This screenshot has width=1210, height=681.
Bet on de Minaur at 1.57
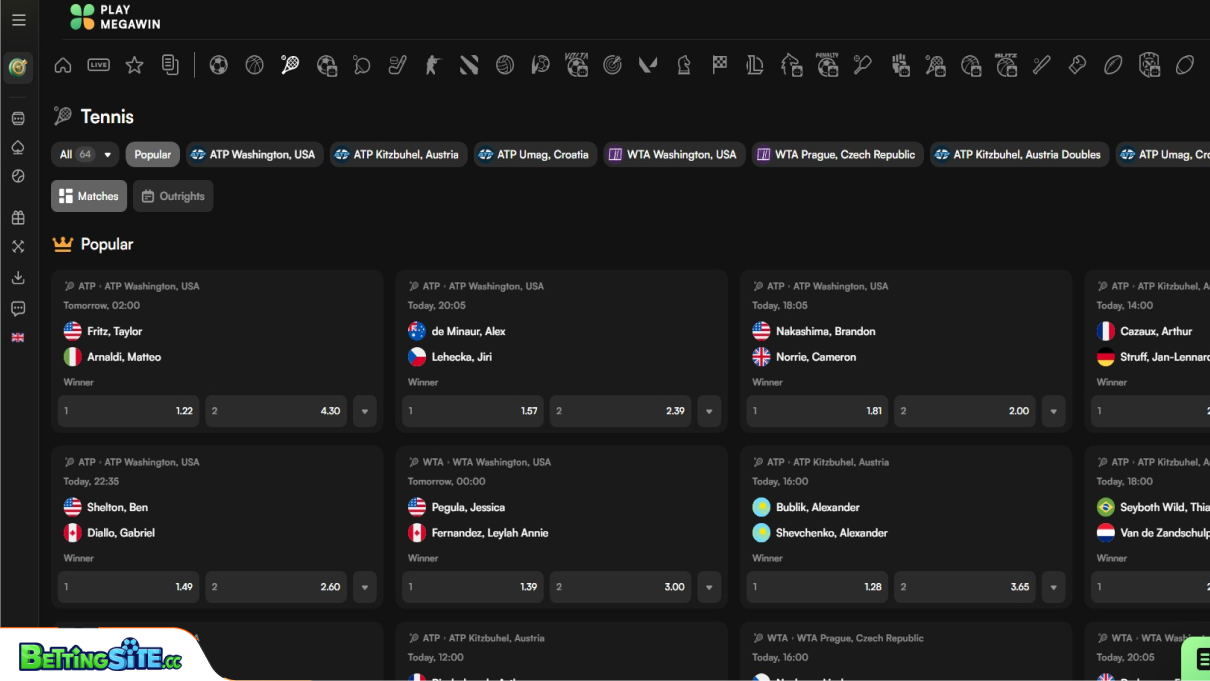(x=473, y=411)
